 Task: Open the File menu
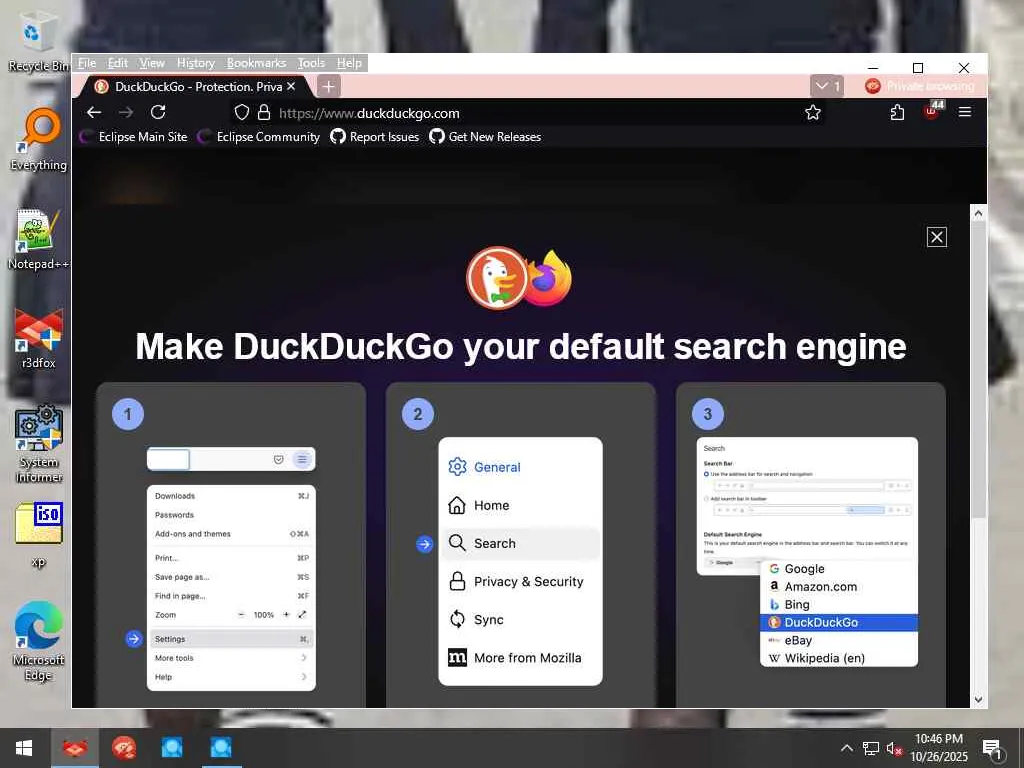(x=87, y=63)
